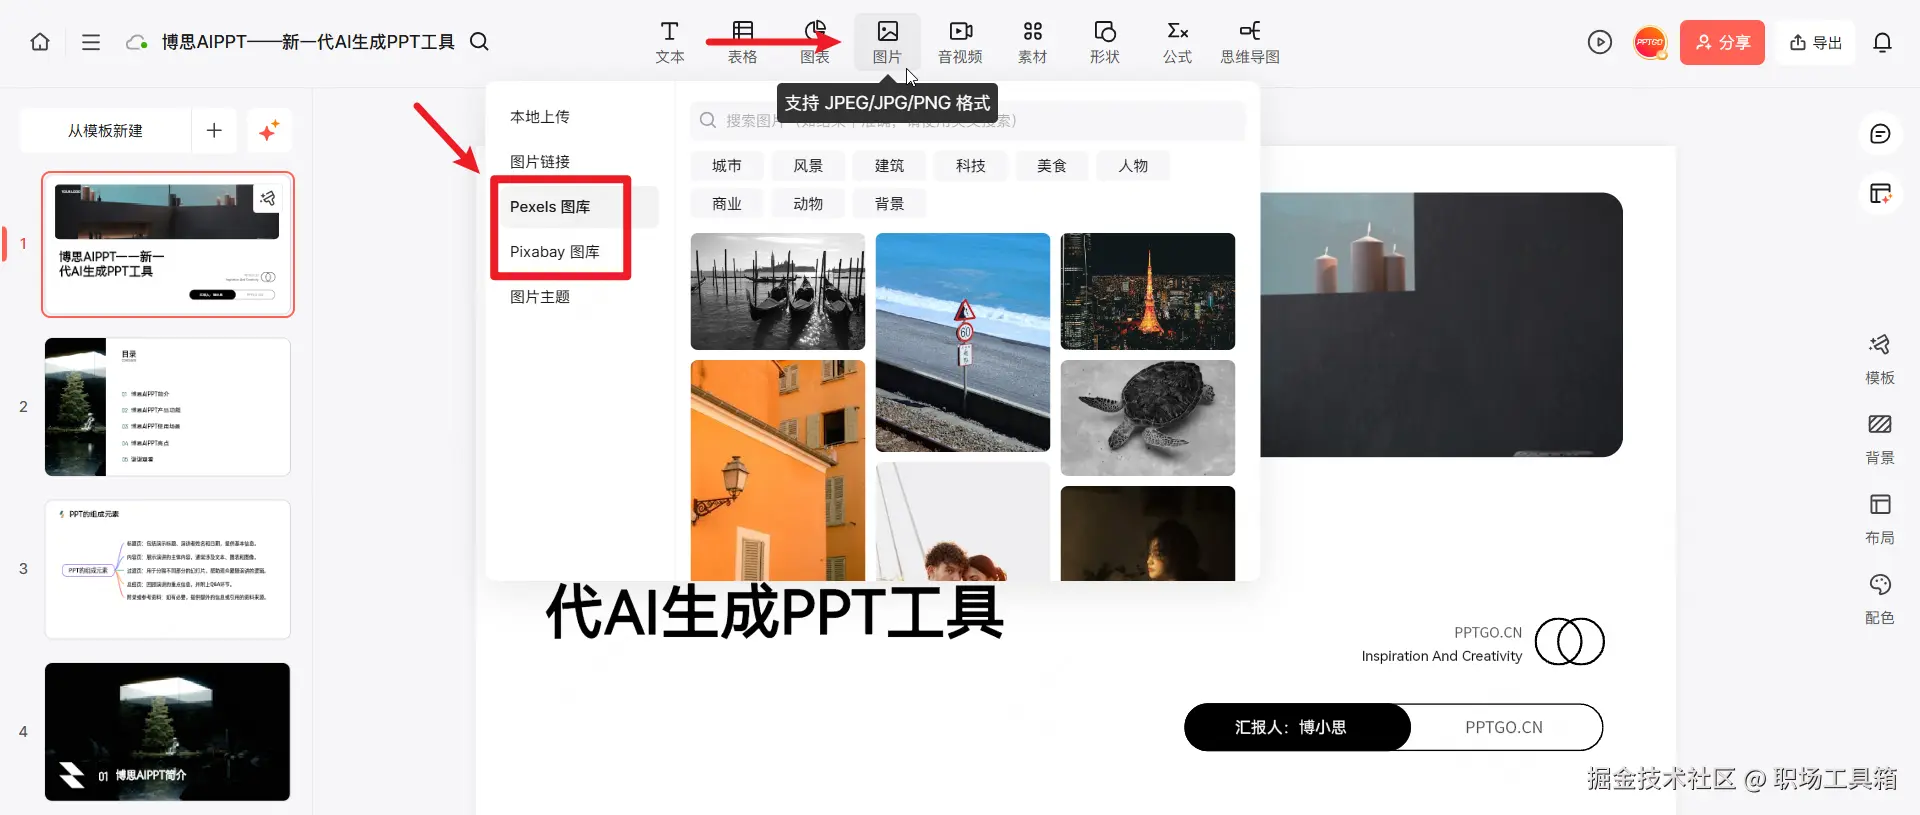The width and height of the screenshot is (1920, 815).
Task: Open search next to the document title
Action: (x=479, y=42)
